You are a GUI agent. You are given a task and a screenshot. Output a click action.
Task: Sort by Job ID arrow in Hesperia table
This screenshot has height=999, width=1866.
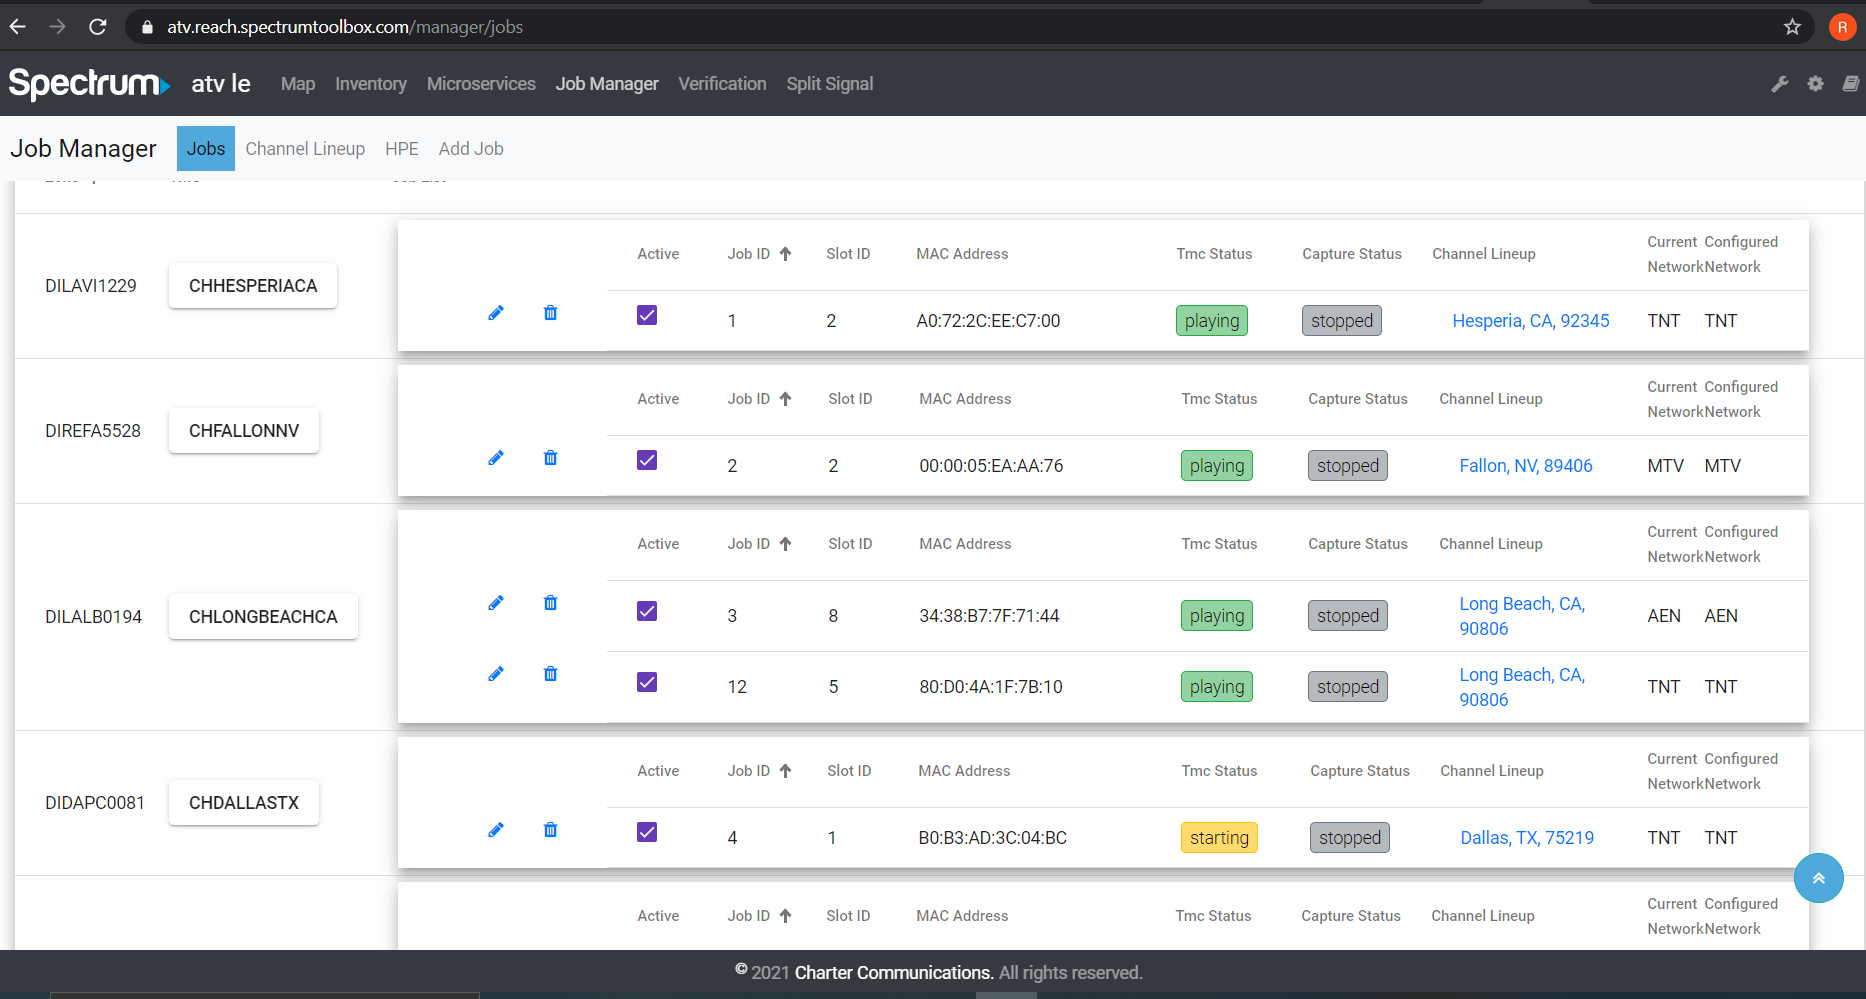click(x=785, y=254)
